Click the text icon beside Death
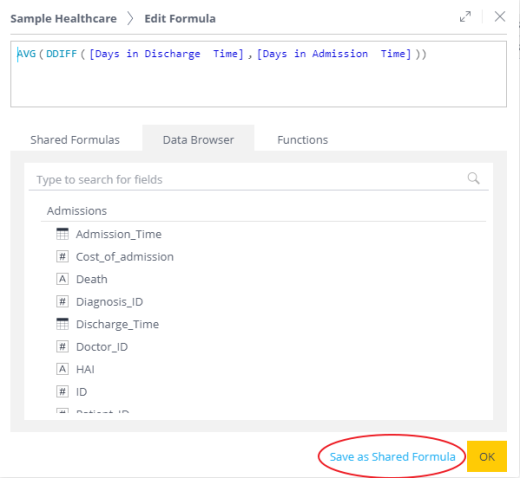The height and width of the screenshot is (478, 520). point(62,279)
